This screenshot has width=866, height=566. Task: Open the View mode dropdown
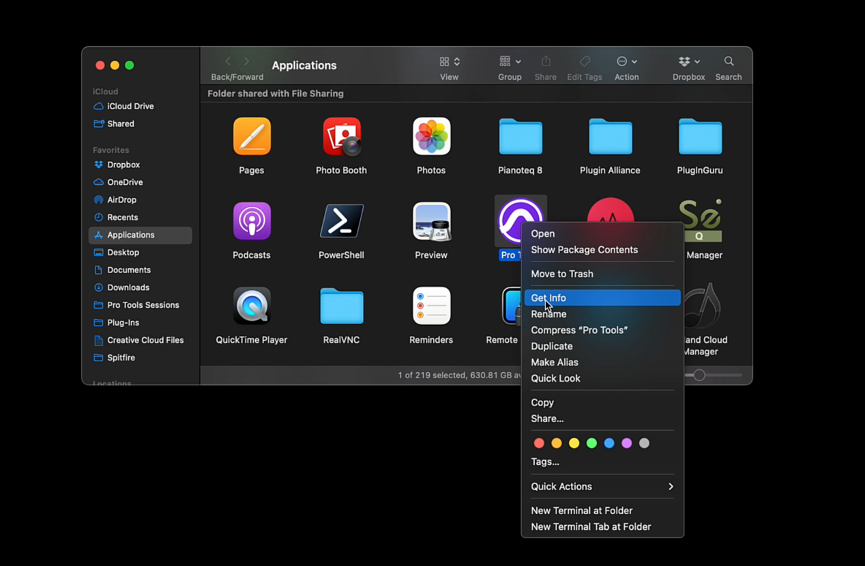click(x=450, y=61)
